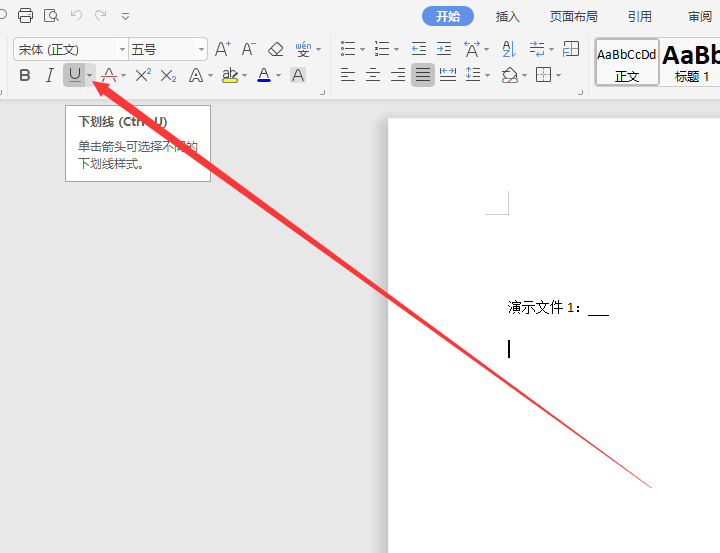This screenshot has height=553, width=720.
Task: Apply the 标题 1 style
Action: (x=691, y=62)
